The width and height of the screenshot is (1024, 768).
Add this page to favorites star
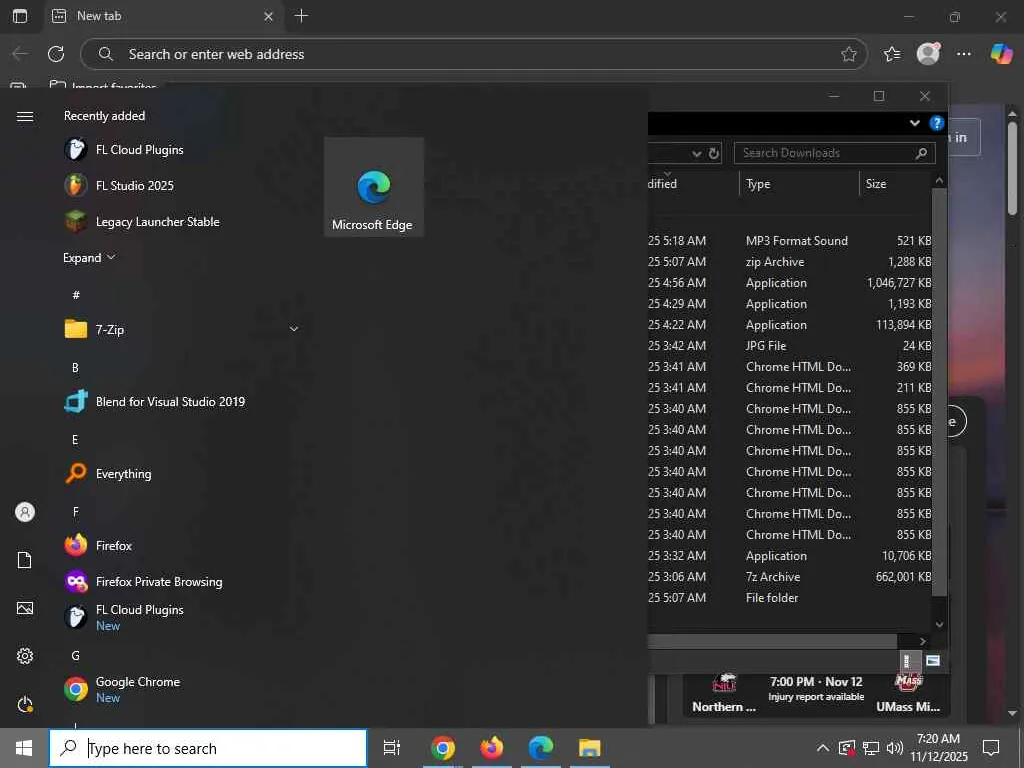coord(848,54)
